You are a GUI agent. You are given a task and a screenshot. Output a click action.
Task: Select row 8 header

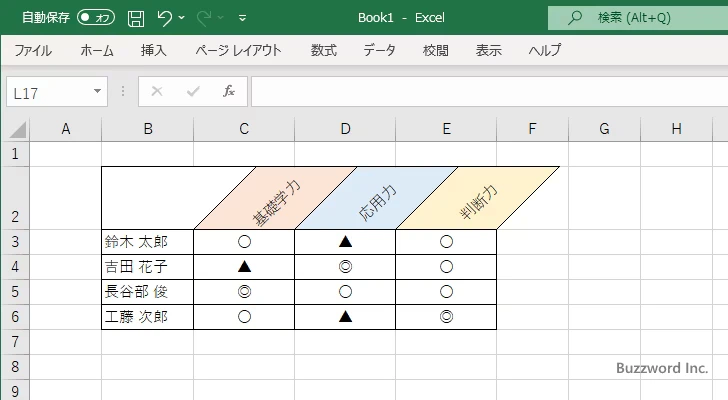pos(15,367)
